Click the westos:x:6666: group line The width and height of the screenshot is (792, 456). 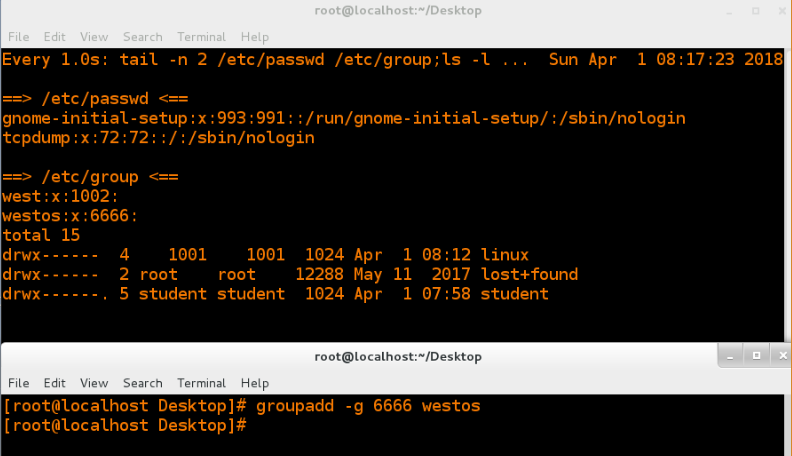pos(70,216)
